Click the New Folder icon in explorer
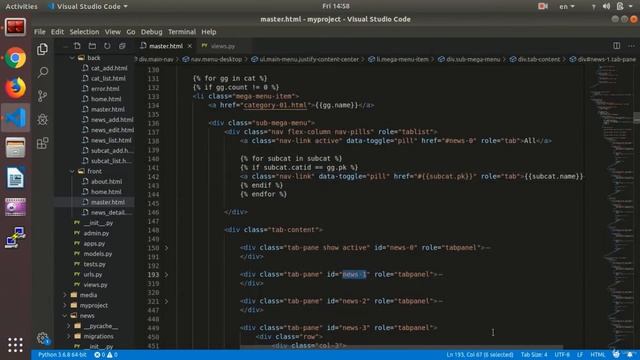The image size is (640, 360). [92, 46]
